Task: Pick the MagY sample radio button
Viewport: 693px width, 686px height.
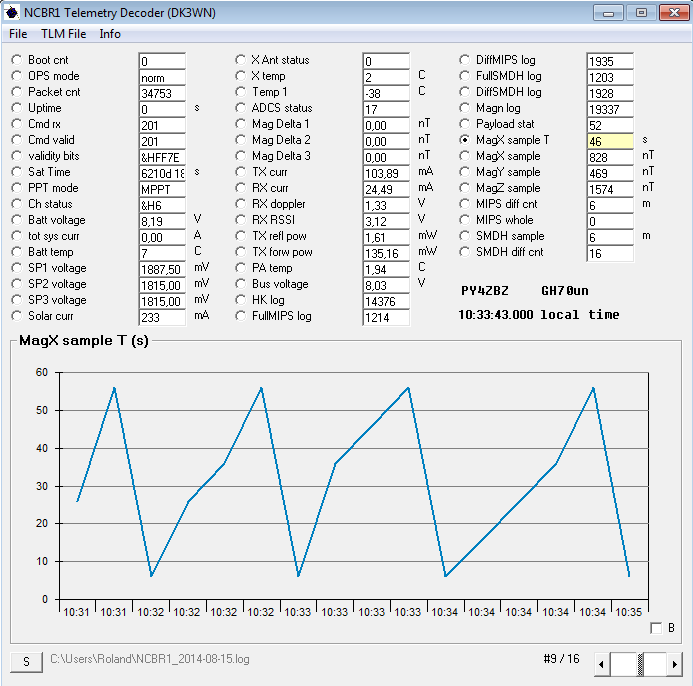Action: 465,172
